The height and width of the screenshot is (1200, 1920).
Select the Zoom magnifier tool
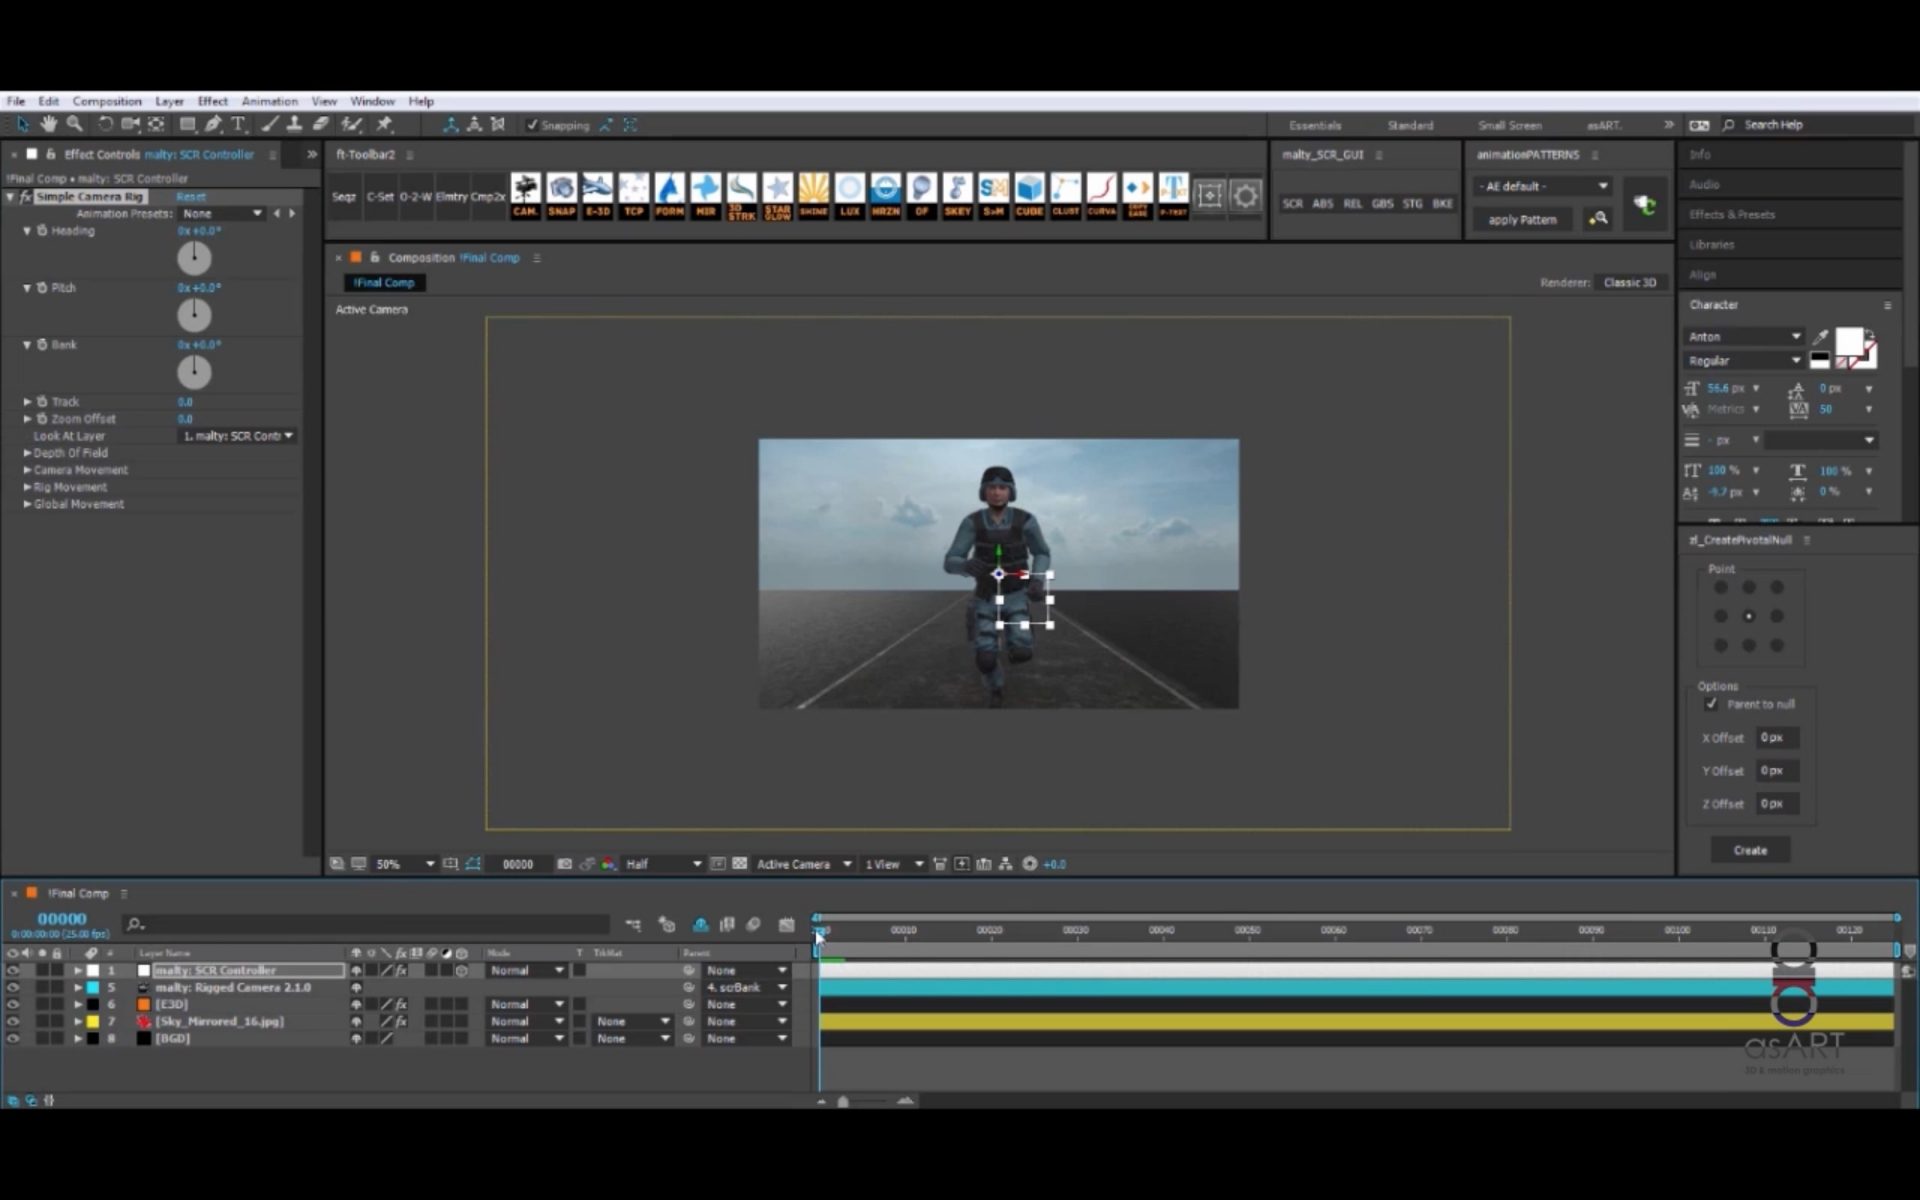[x=74, y=124]
